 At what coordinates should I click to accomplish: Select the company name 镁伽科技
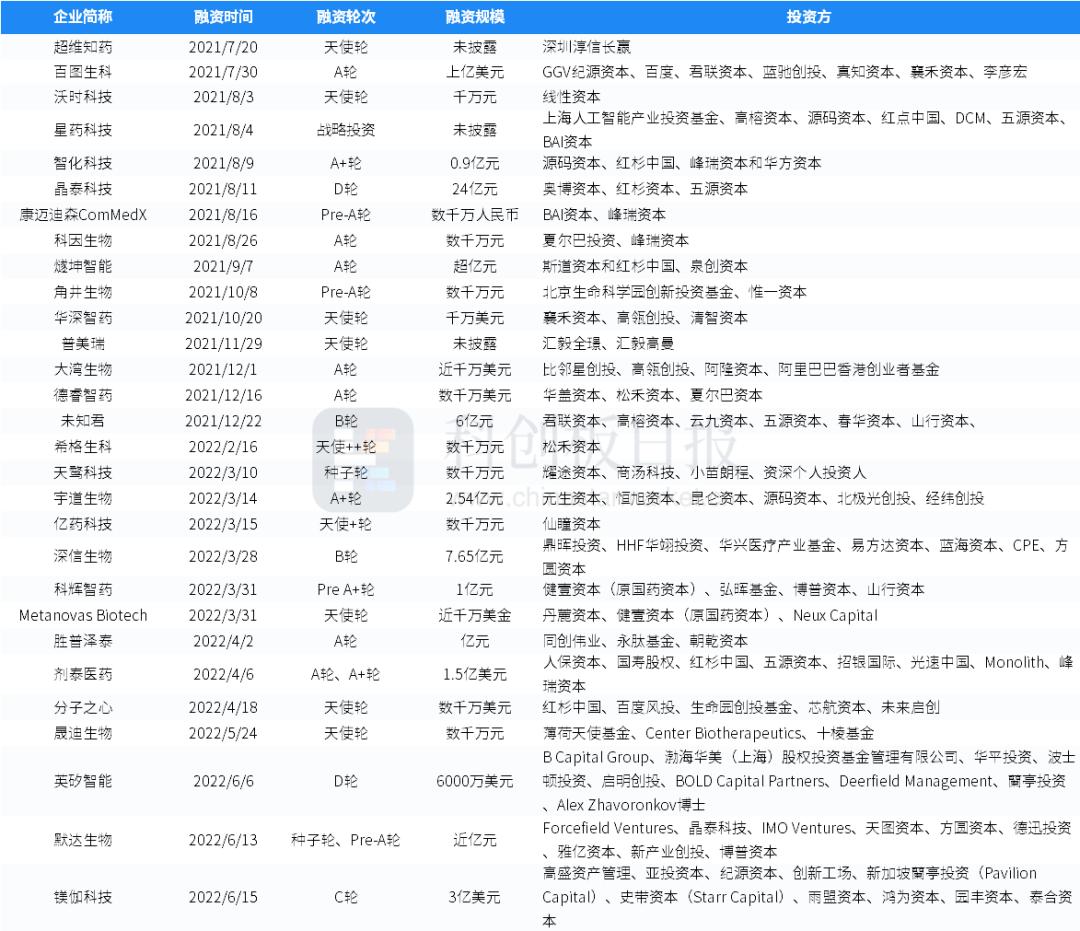(83, 897)
